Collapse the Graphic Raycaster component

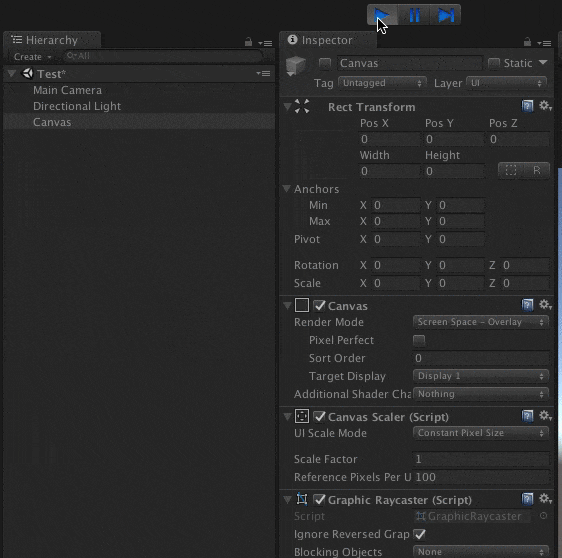[x=287, y=499]
